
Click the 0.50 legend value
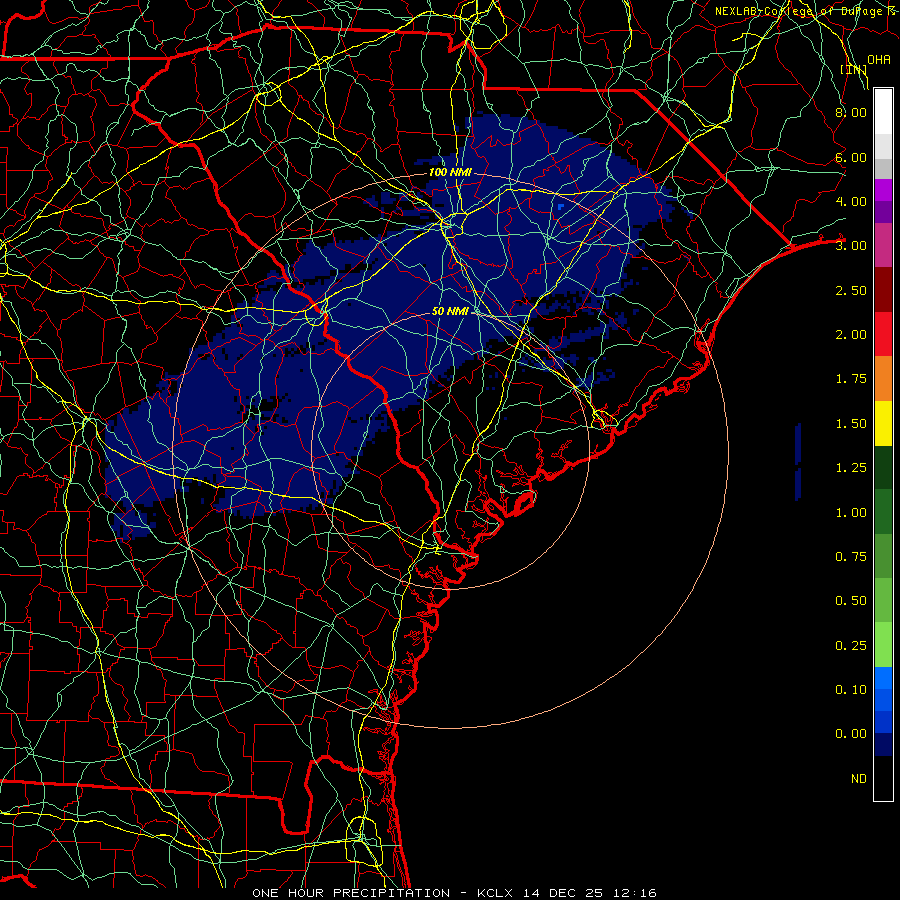click(851, 601)
